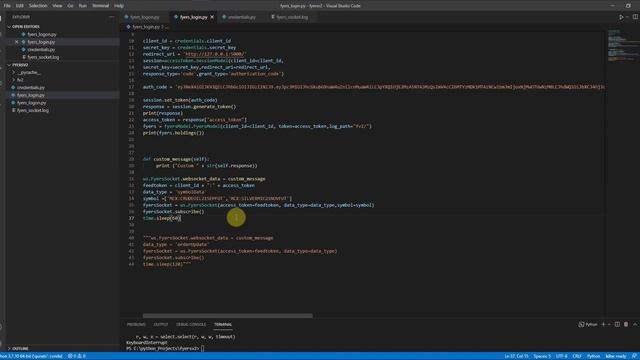Split the terminal pane
The height and width of the screenshot is (360, 640).
pos(617,324)
